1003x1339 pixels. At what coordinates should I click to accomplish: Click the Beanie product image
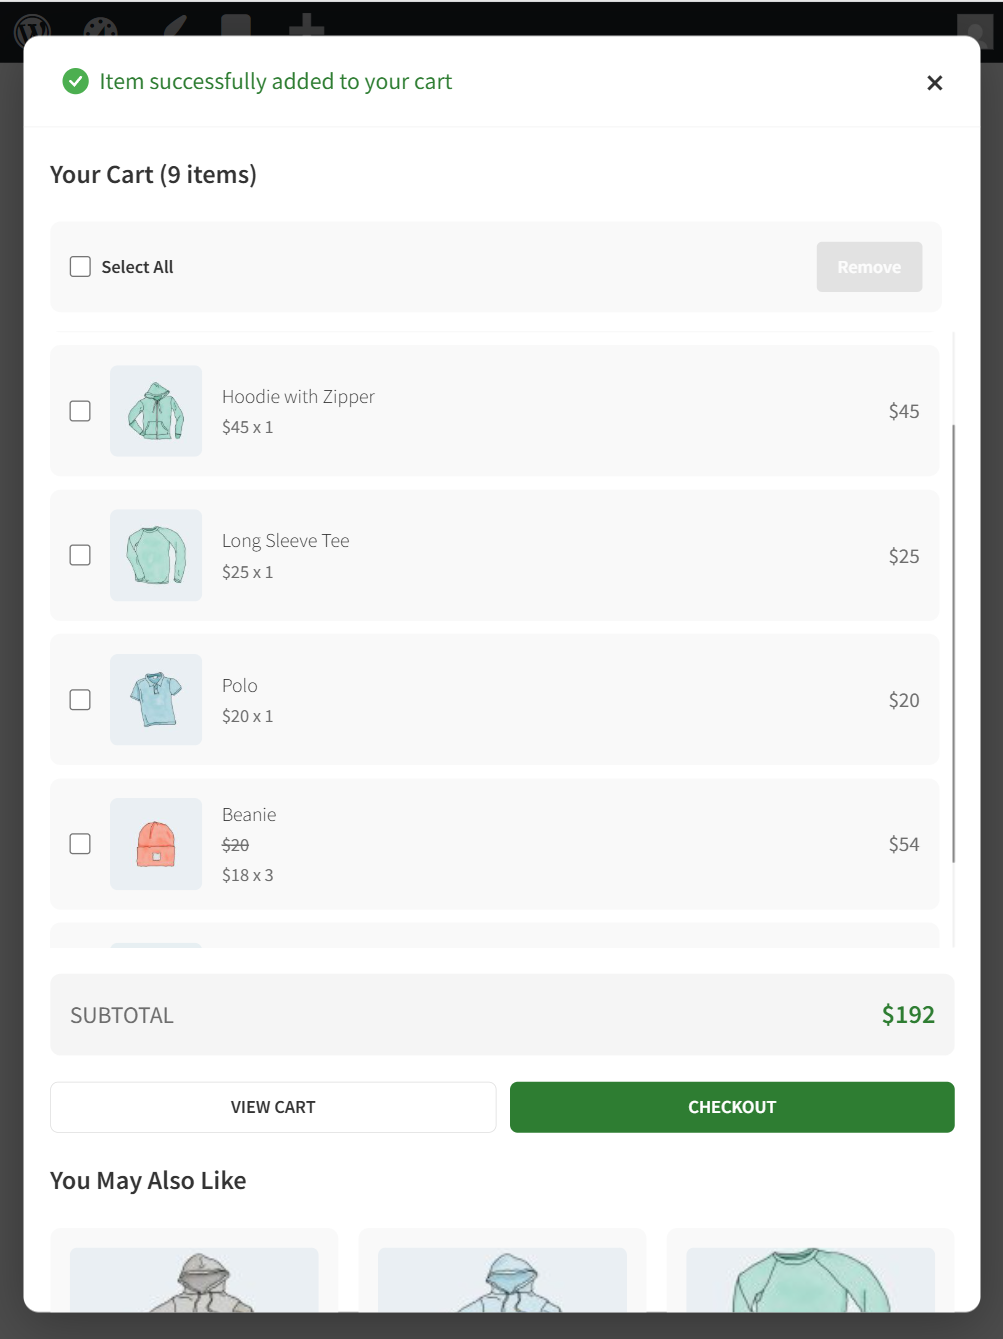[x=155, y=844]
